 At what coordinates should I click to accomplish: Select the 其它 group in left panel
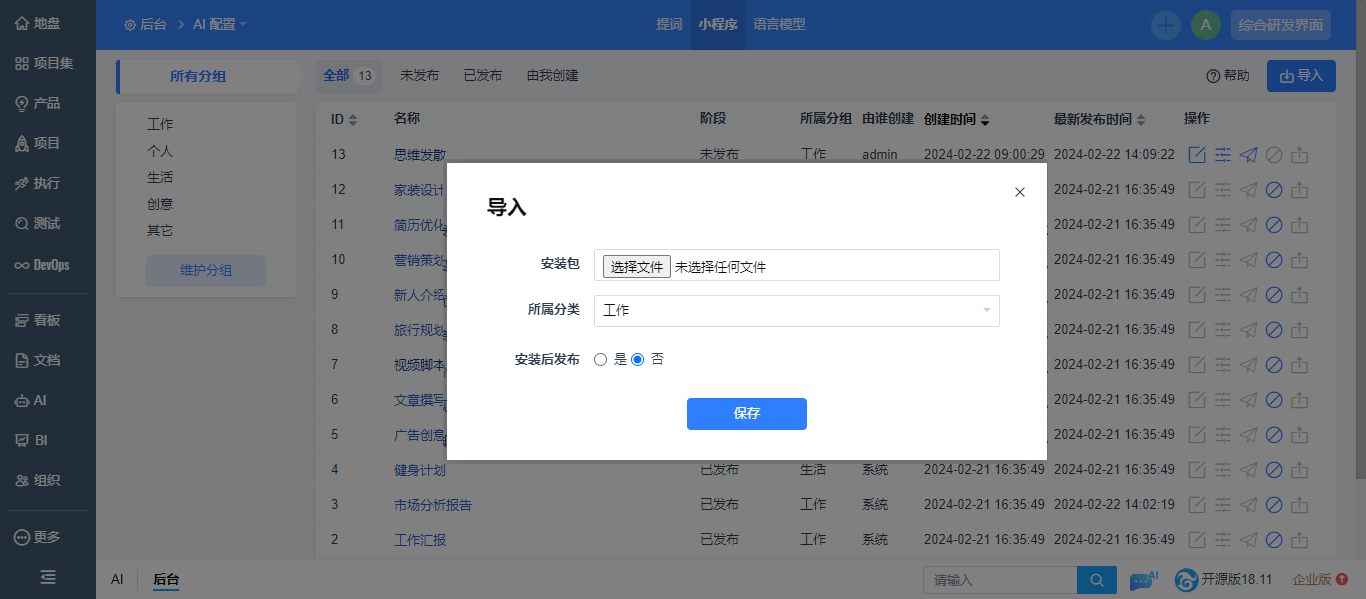(x=160, y=231)
